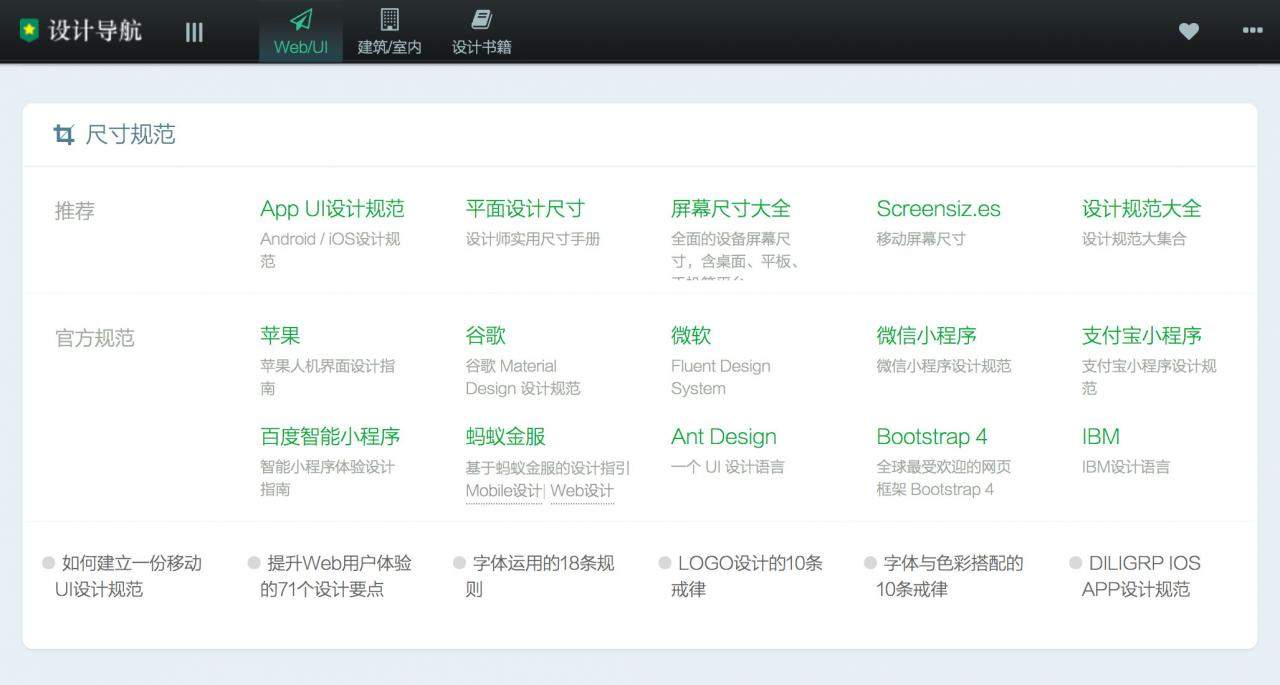
Task: Open article 字体与色彩搭配的10条戒律
Action: coord(950,576)
